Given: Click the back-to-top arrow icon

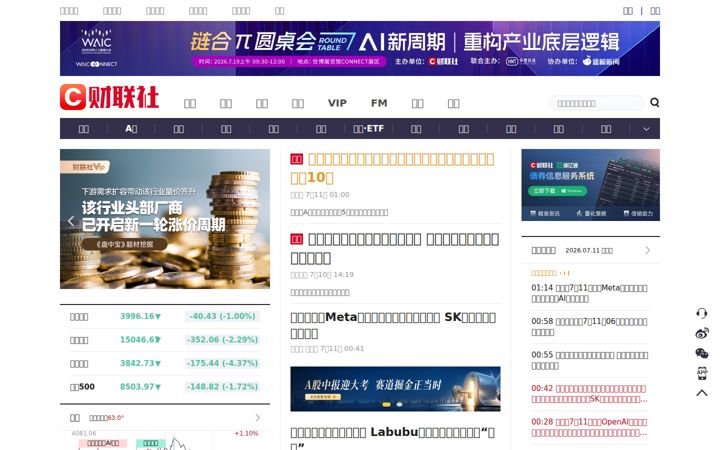Looking at the screenshot, I should coord(701,393).
